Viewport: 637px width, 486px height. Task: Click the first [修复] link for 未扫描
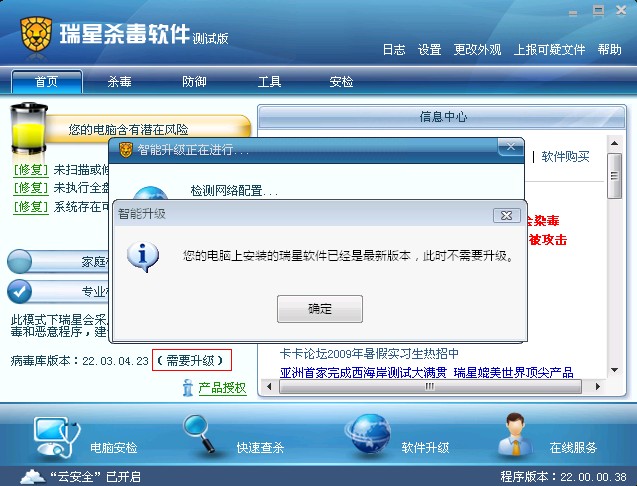click(31, 169)
